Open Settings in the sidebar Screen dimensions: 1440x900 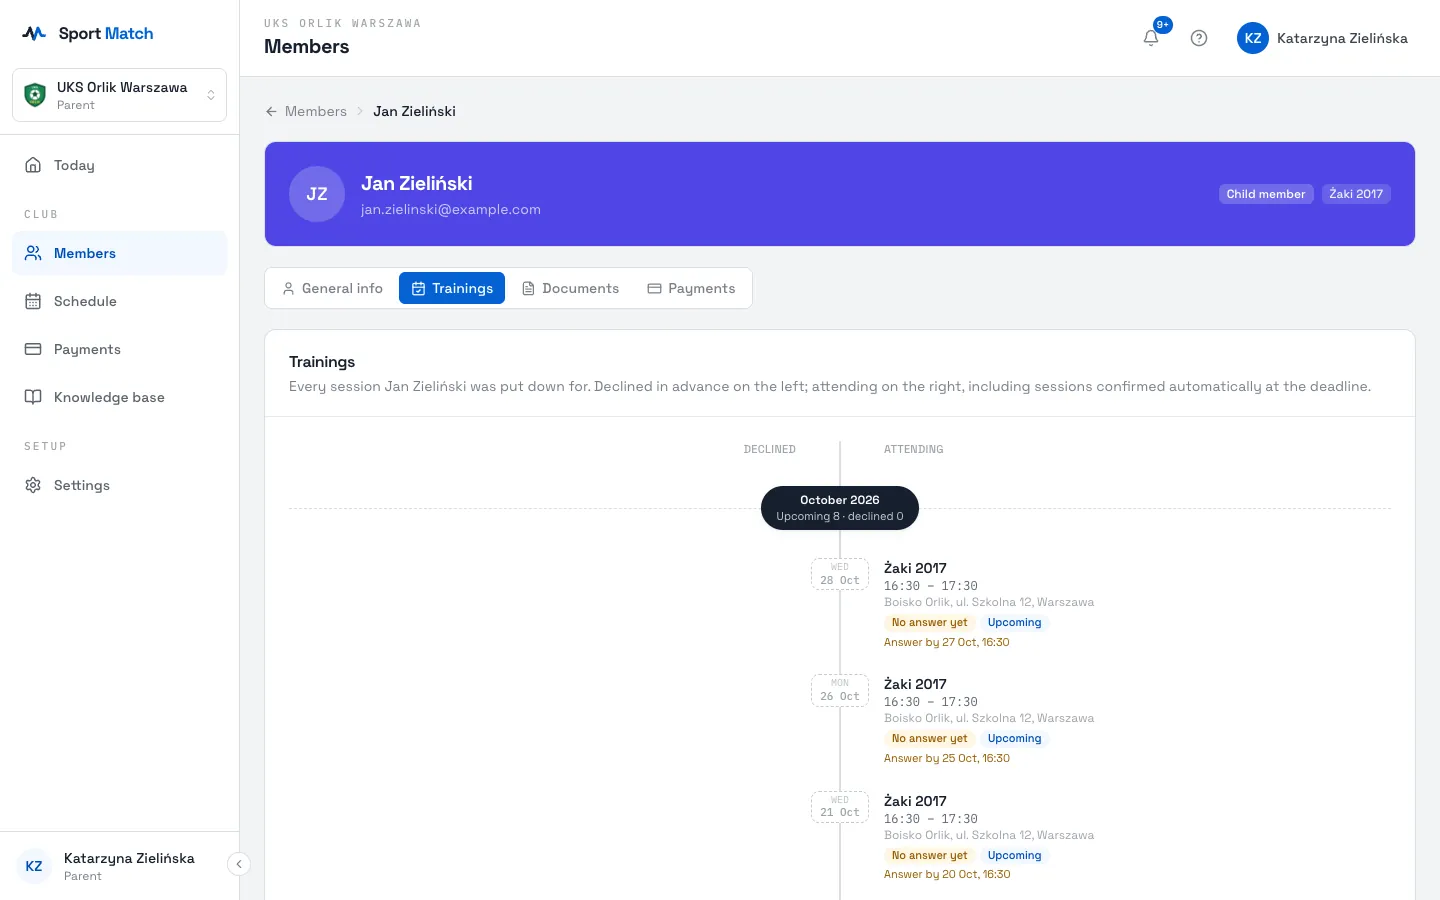pyautogui.click(x=119, y=485)
